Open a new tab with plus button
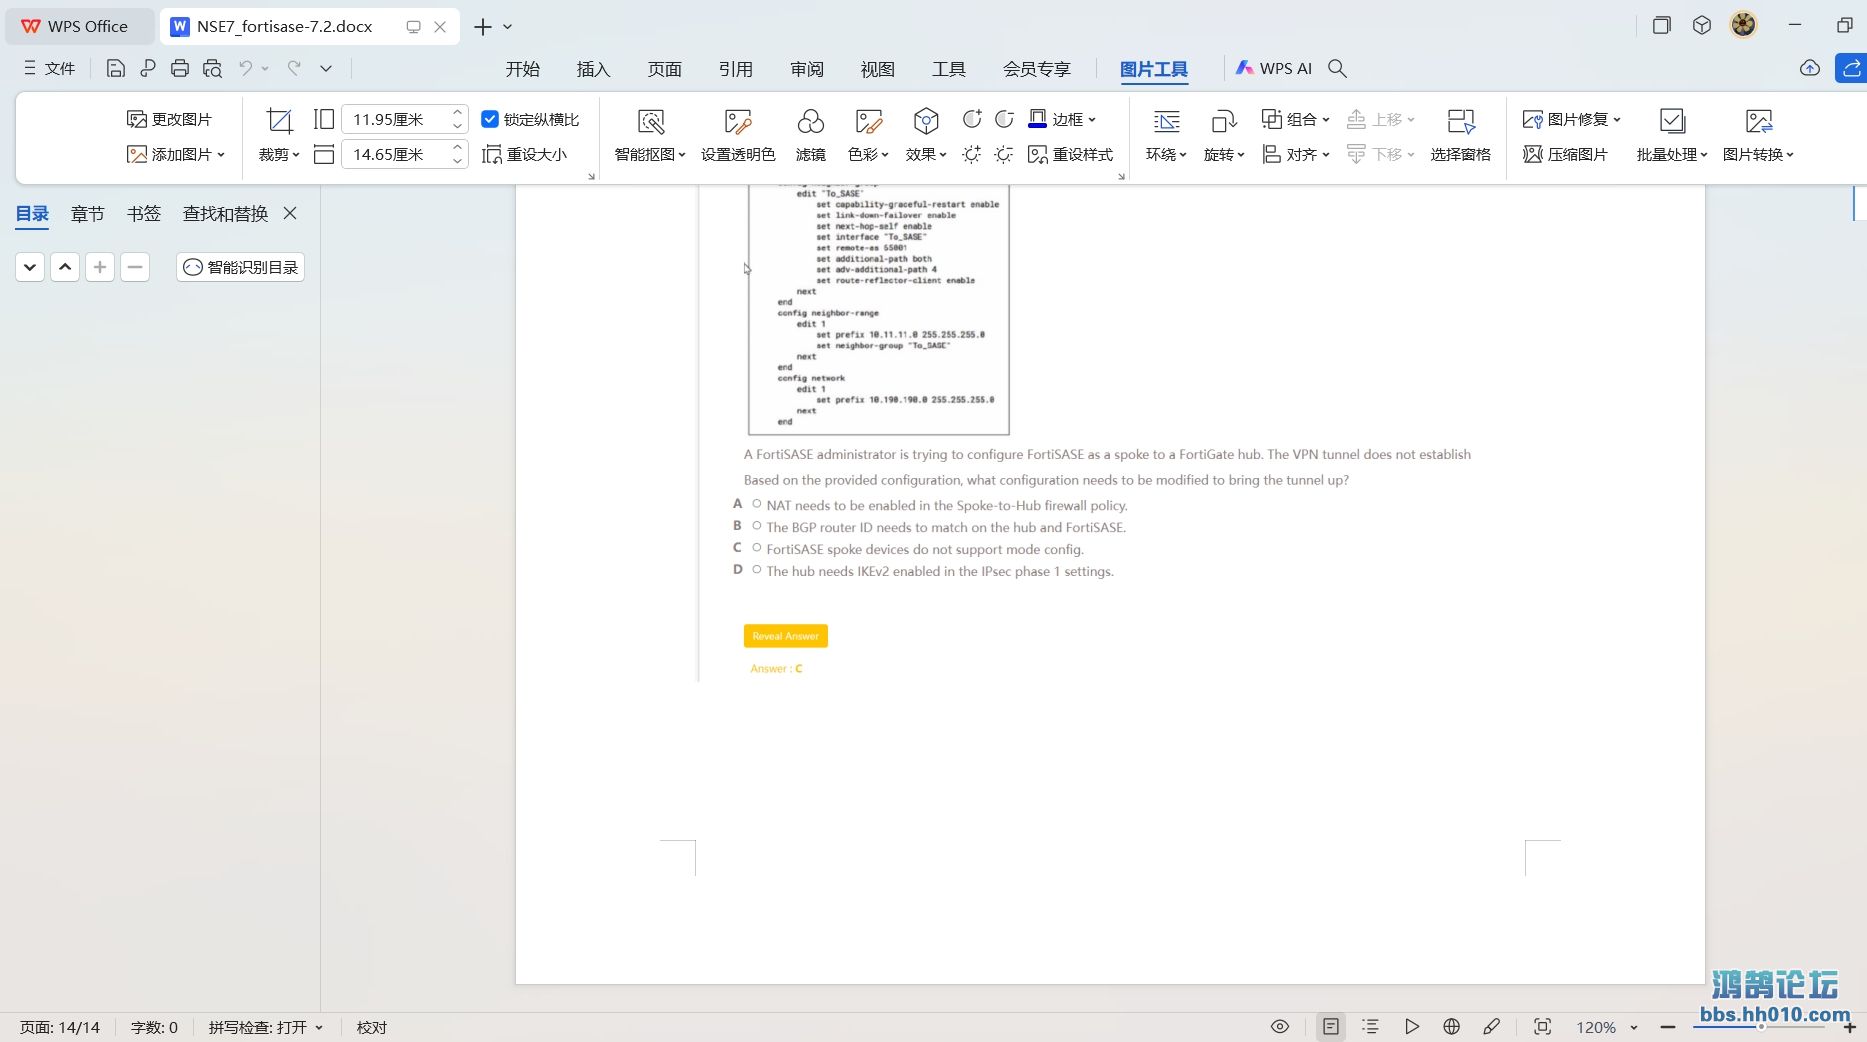This screenshot has width=1867, height=1042. (x=483, y=27)
